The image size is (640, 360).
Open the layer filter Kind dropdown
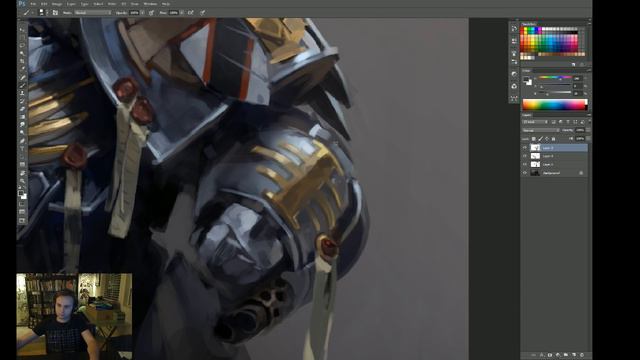pos(535,122)
